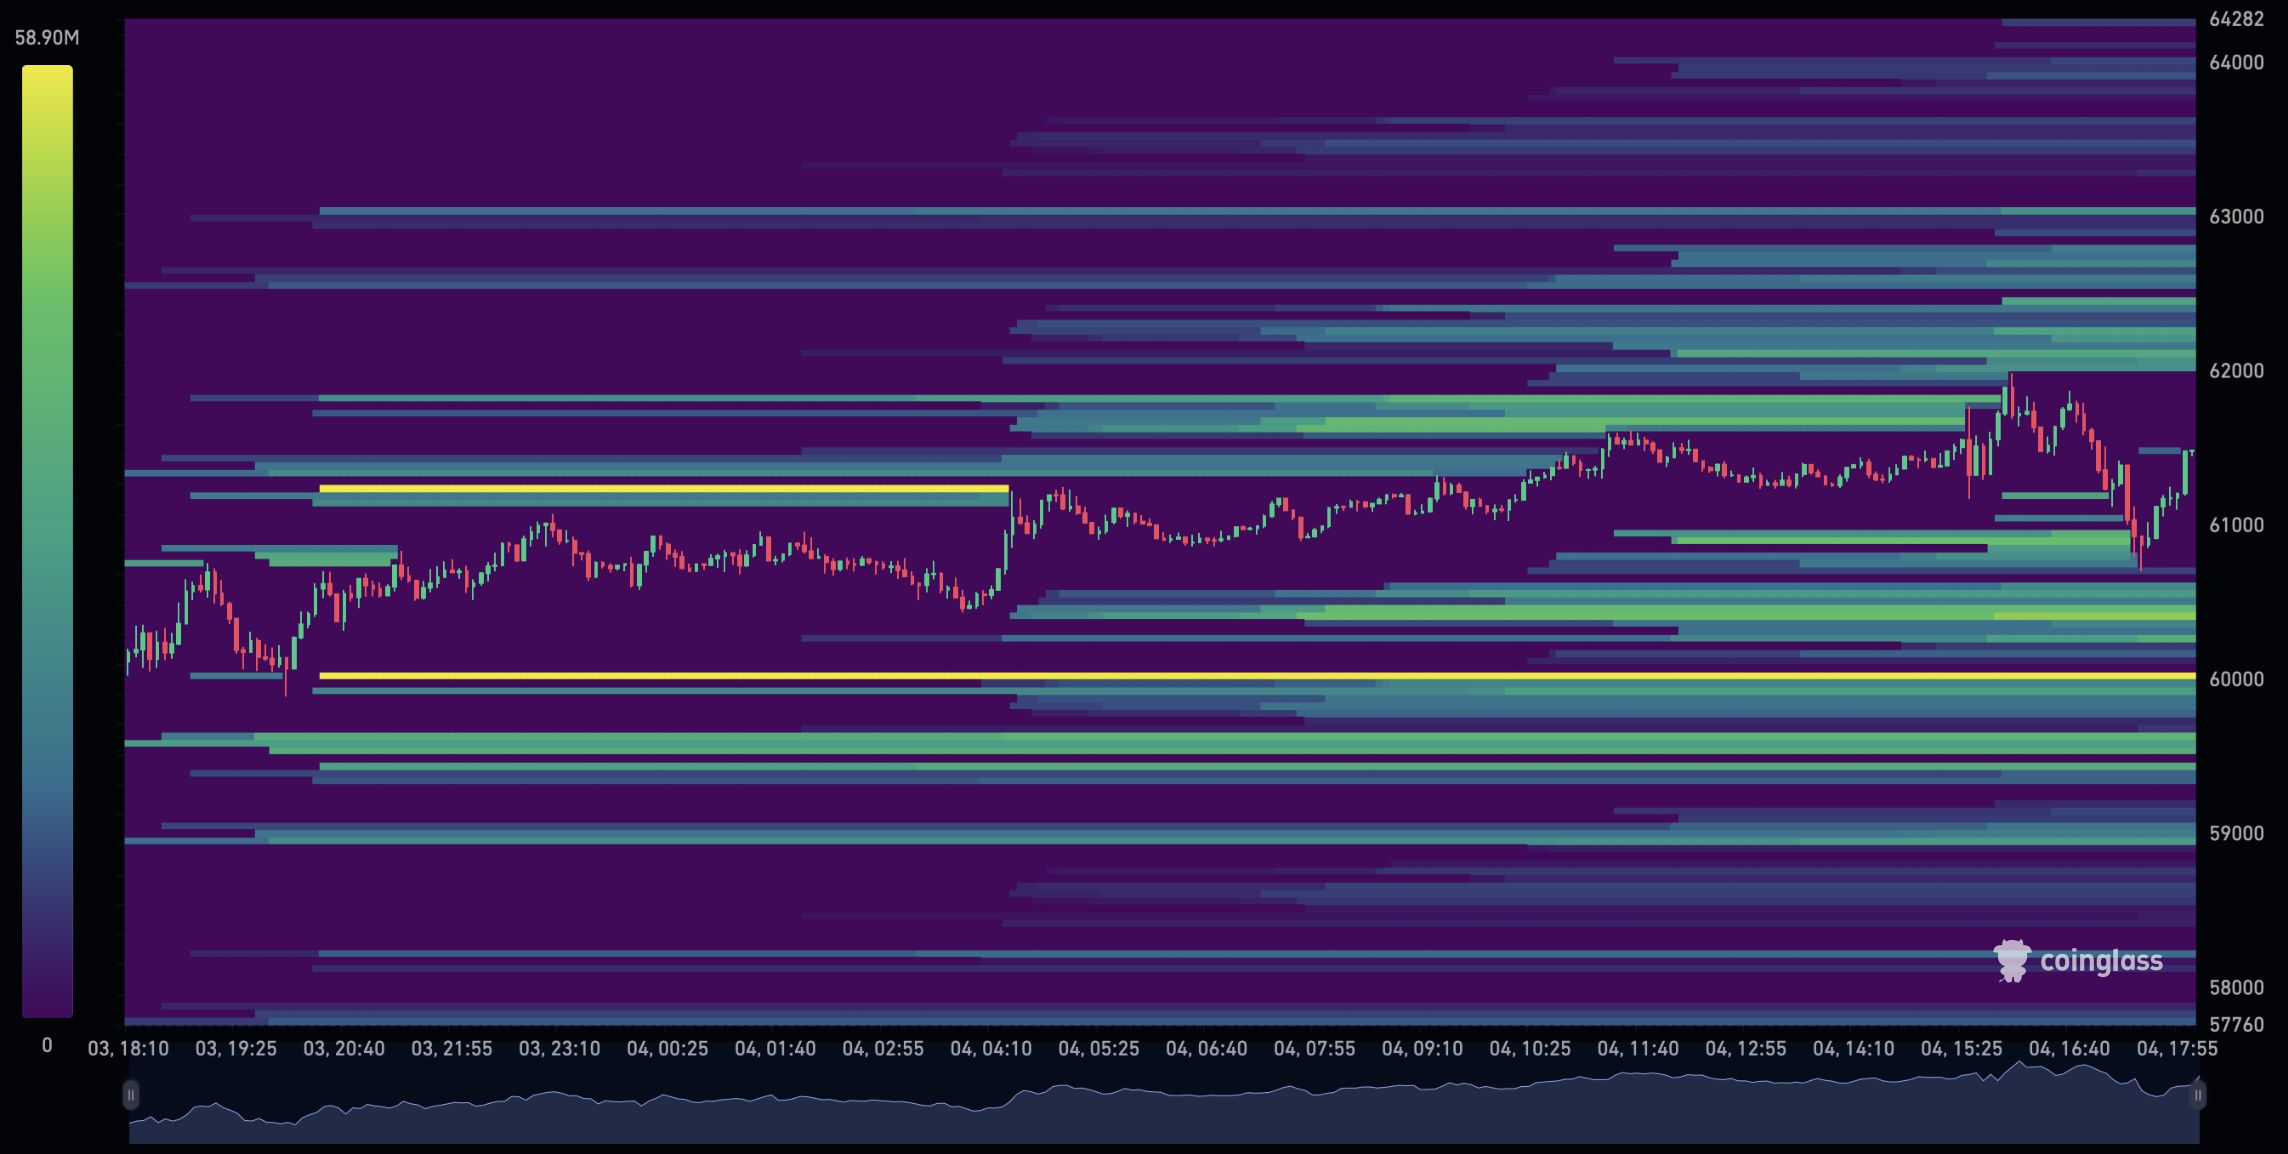This screenshot has width=2288, height=1154.
Task: Click the 04, 11:40 time axis label
Action: pos(1637,1049)
